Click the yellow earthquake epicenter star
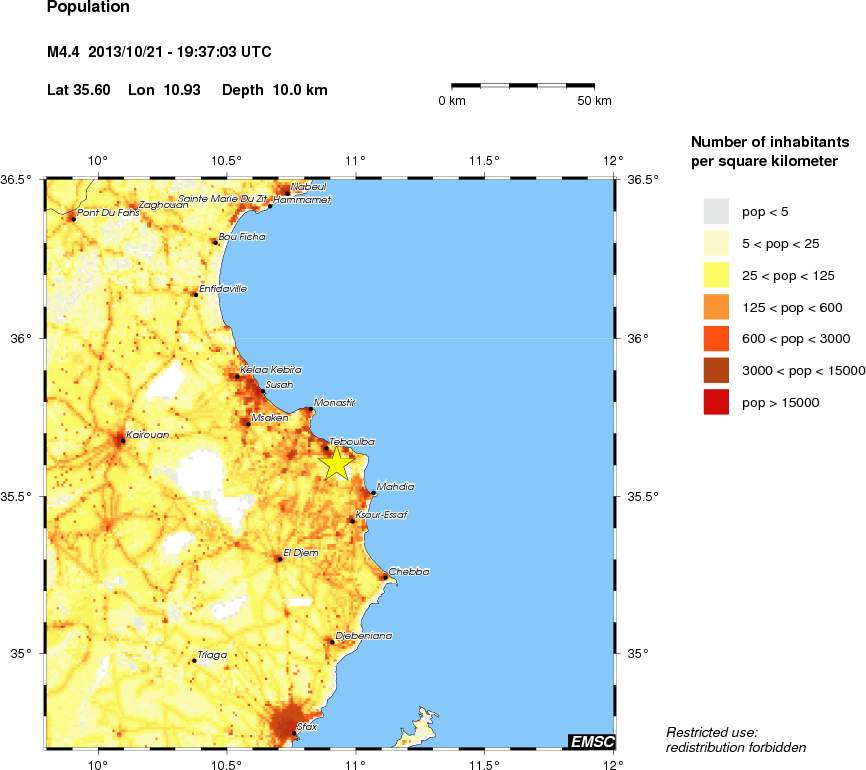 pos(336,463)
